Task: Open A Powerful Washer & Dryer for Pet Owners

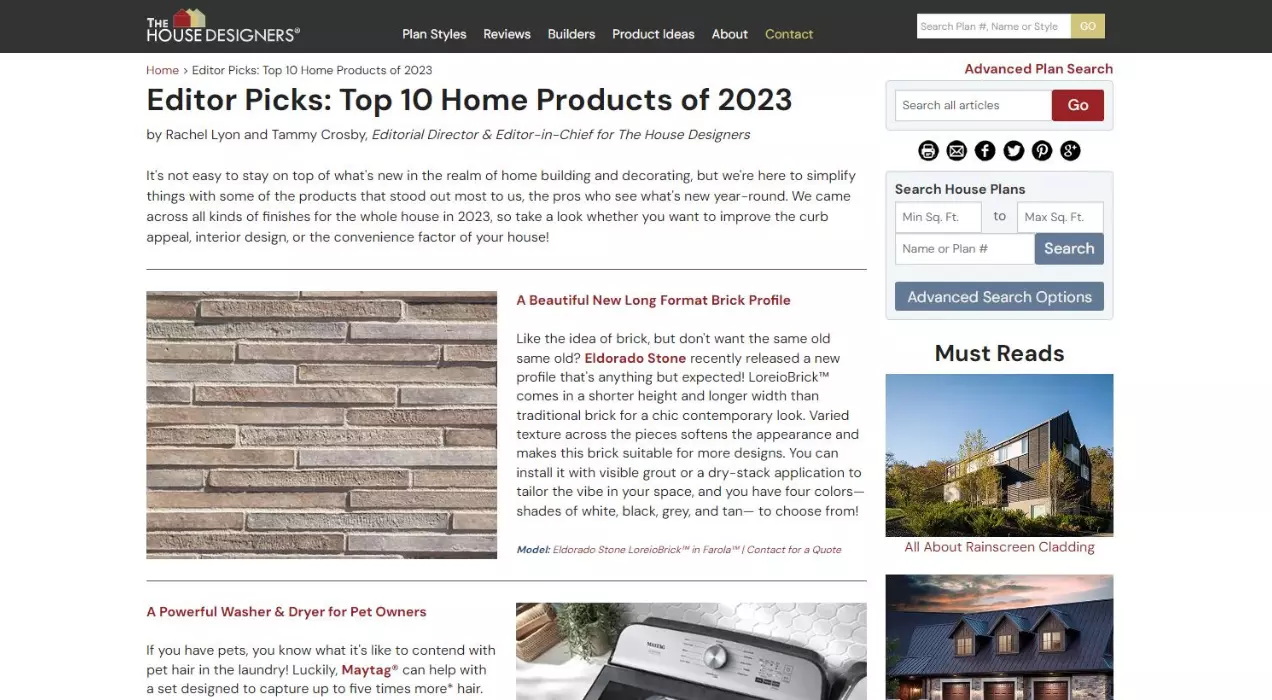Action: click(x=286, y=612)
